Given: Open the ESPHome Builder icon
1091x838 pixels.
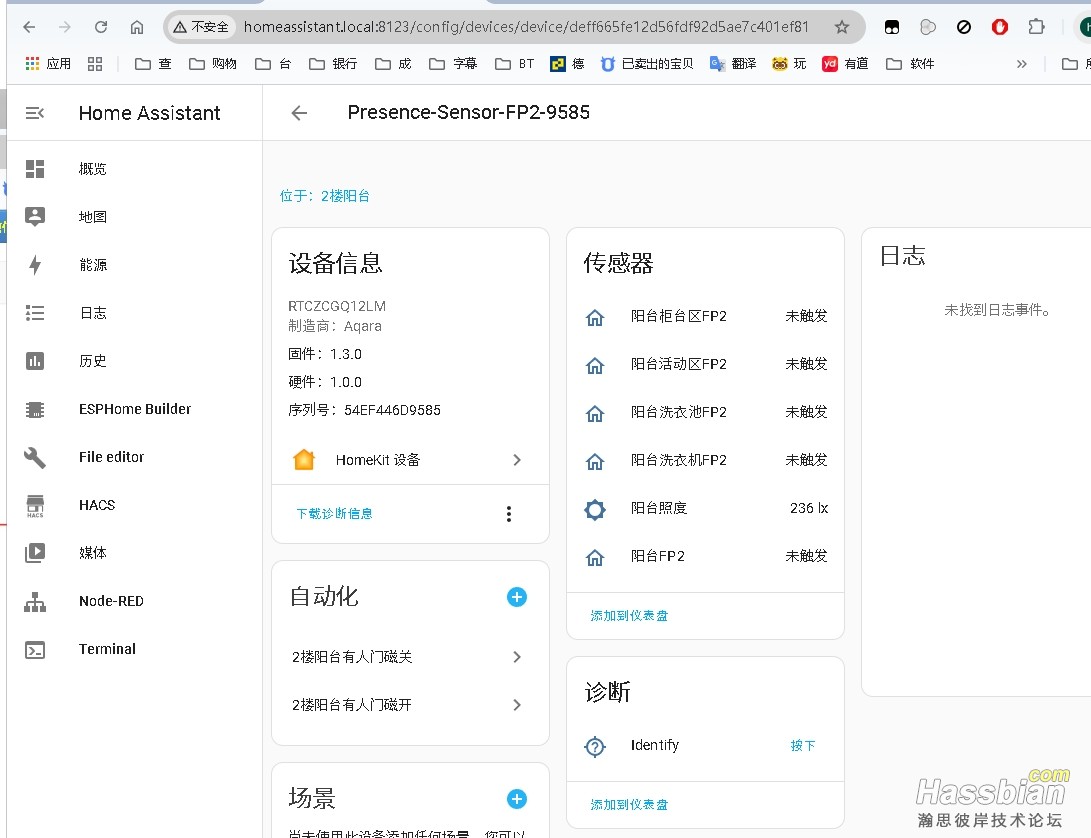Looking at the screenshot, I should click(x=35, y=409).
